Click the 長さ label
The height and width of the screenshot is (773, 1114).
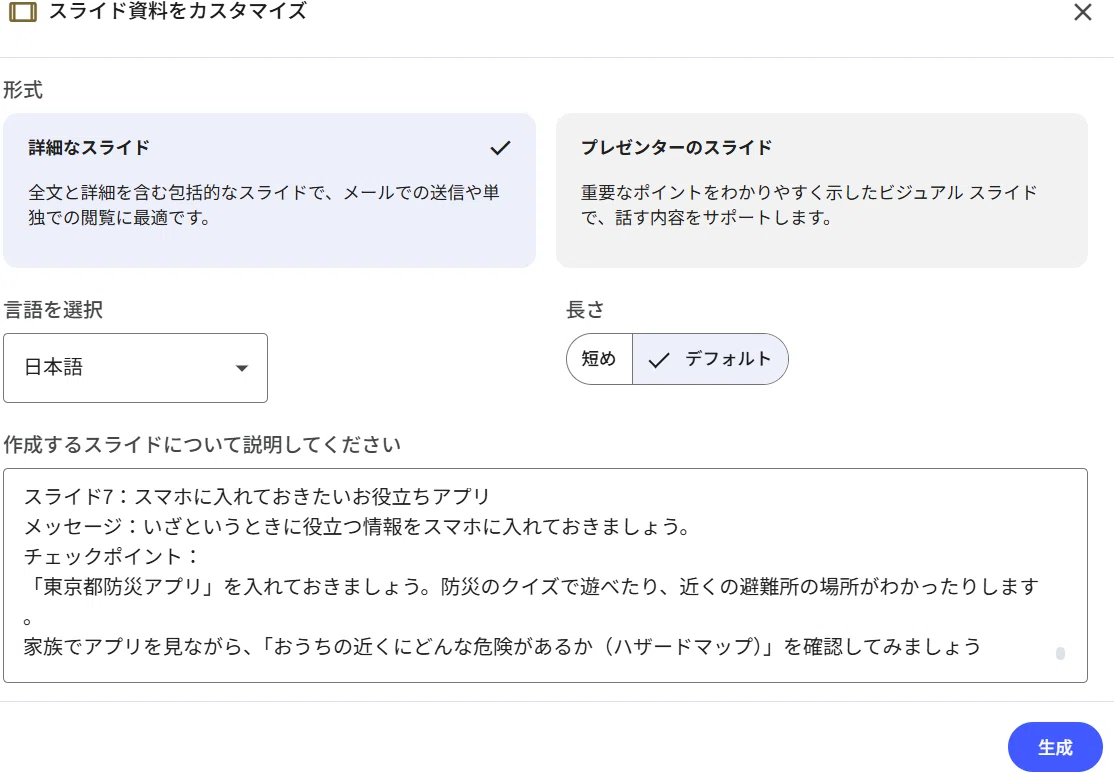tap(585, 310)
